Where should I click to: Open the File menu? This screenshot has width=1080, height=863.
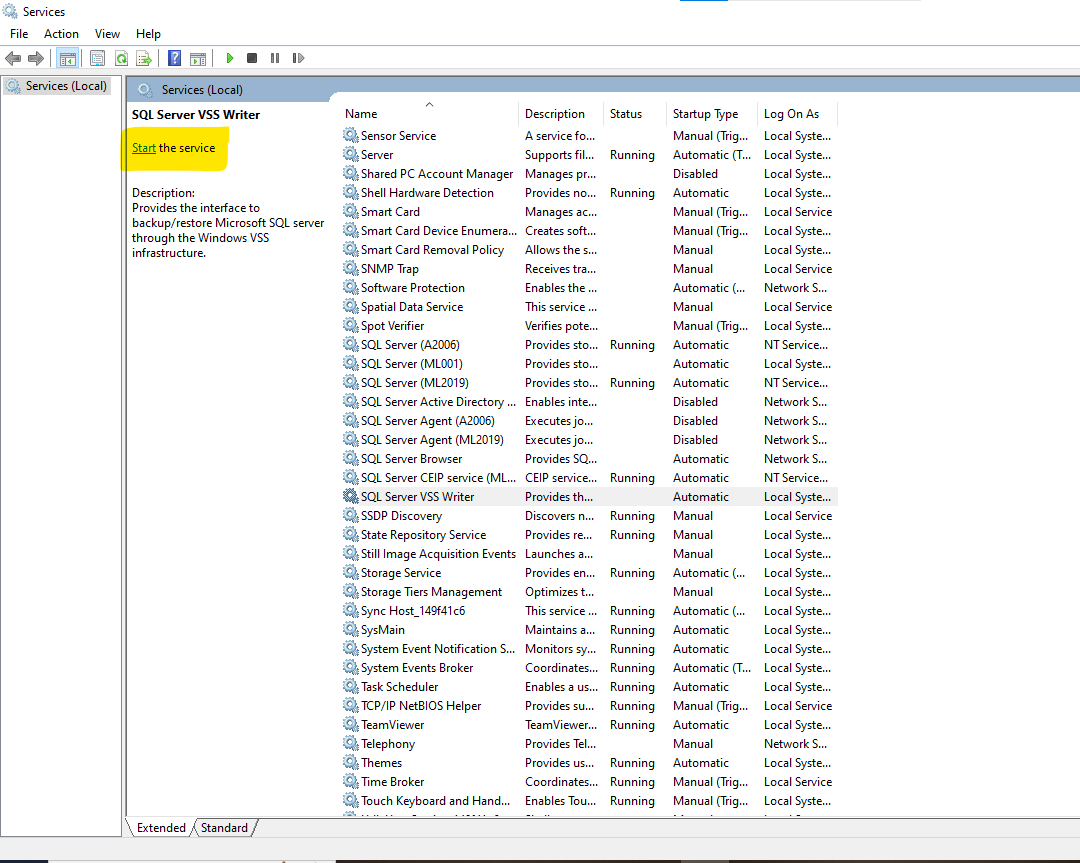tap(19, 34)
